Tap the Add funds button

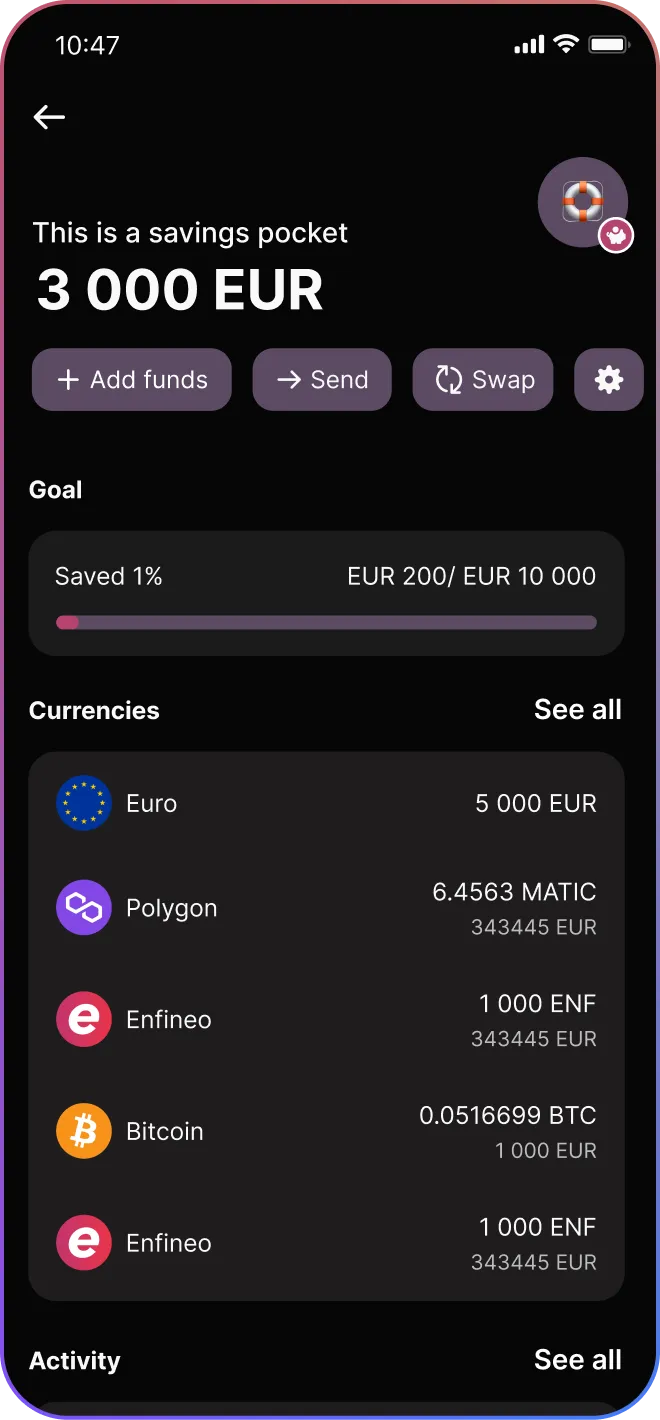click(132, 380)
